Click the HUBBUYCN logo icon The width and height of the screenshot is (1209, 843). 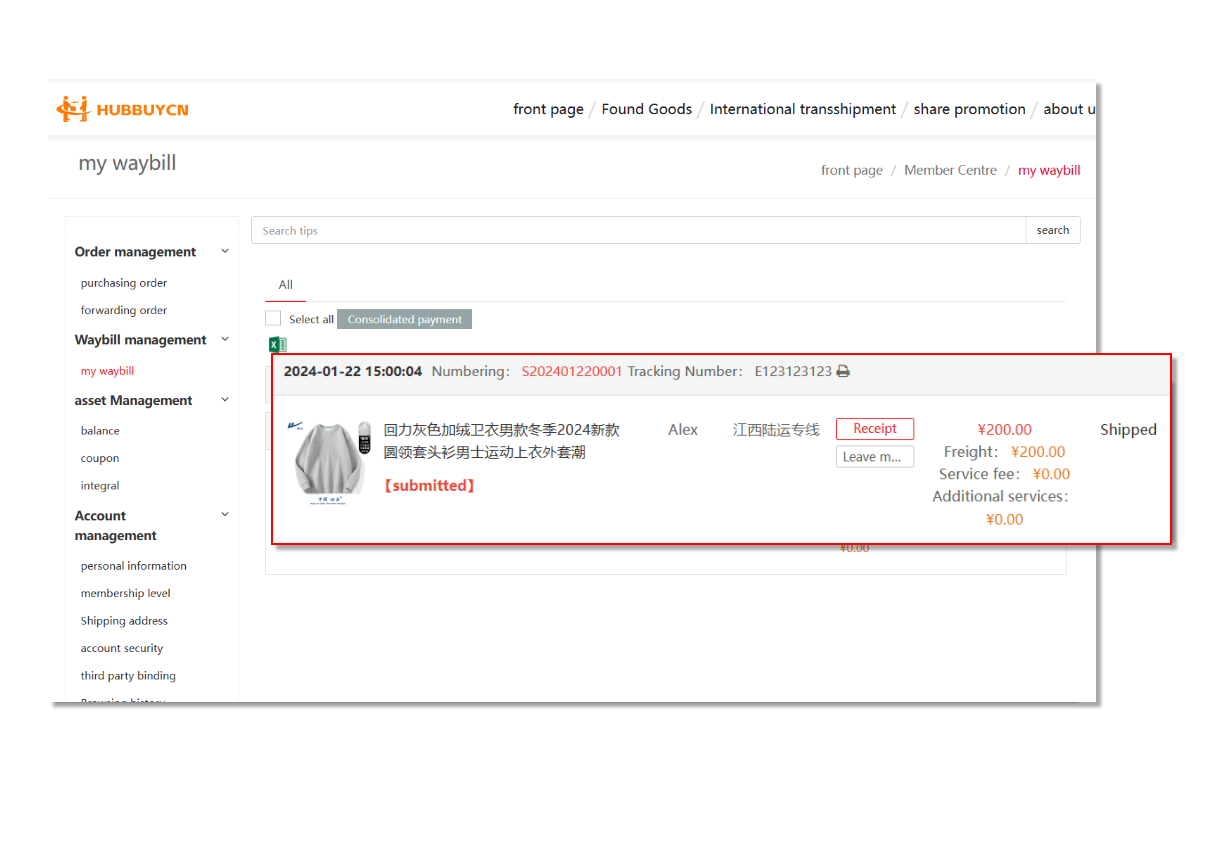[x=73, y=109]
